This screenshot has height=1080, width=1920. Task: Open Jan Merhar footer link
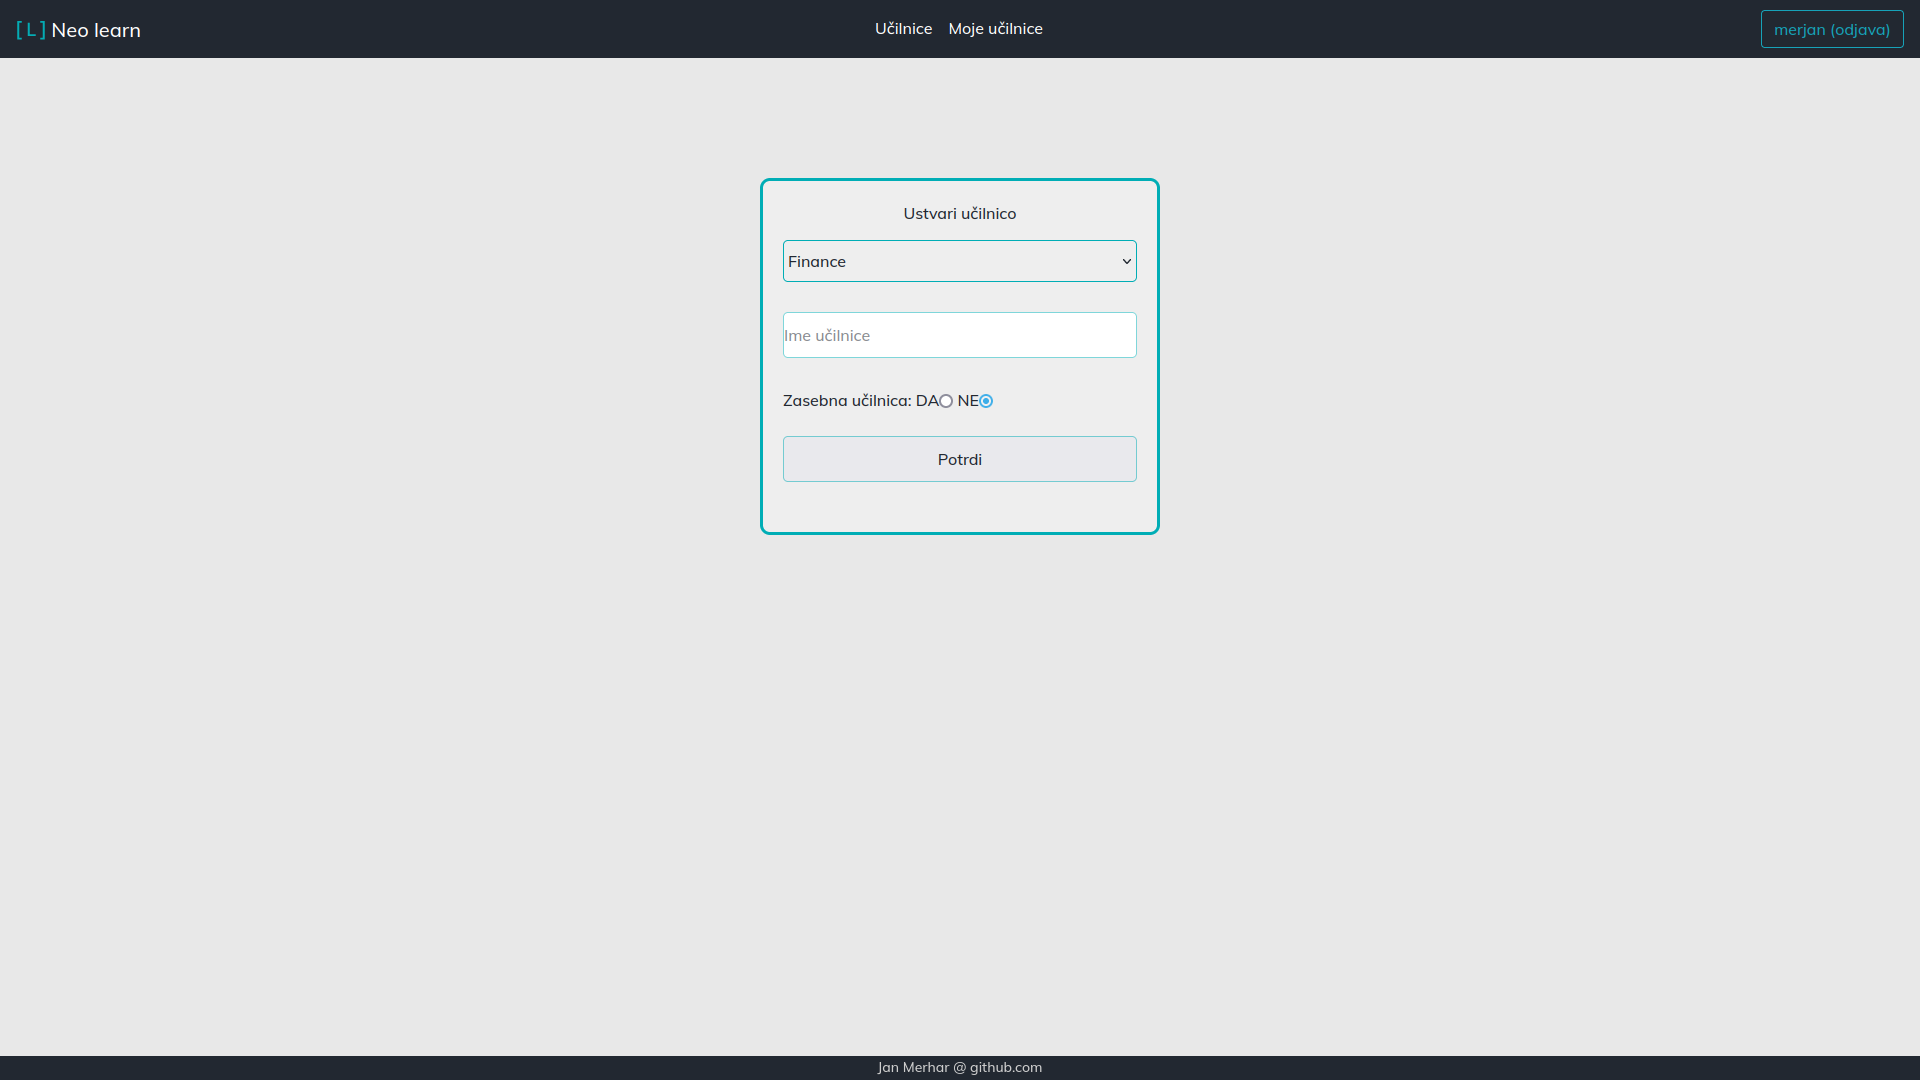point(913,1067)
